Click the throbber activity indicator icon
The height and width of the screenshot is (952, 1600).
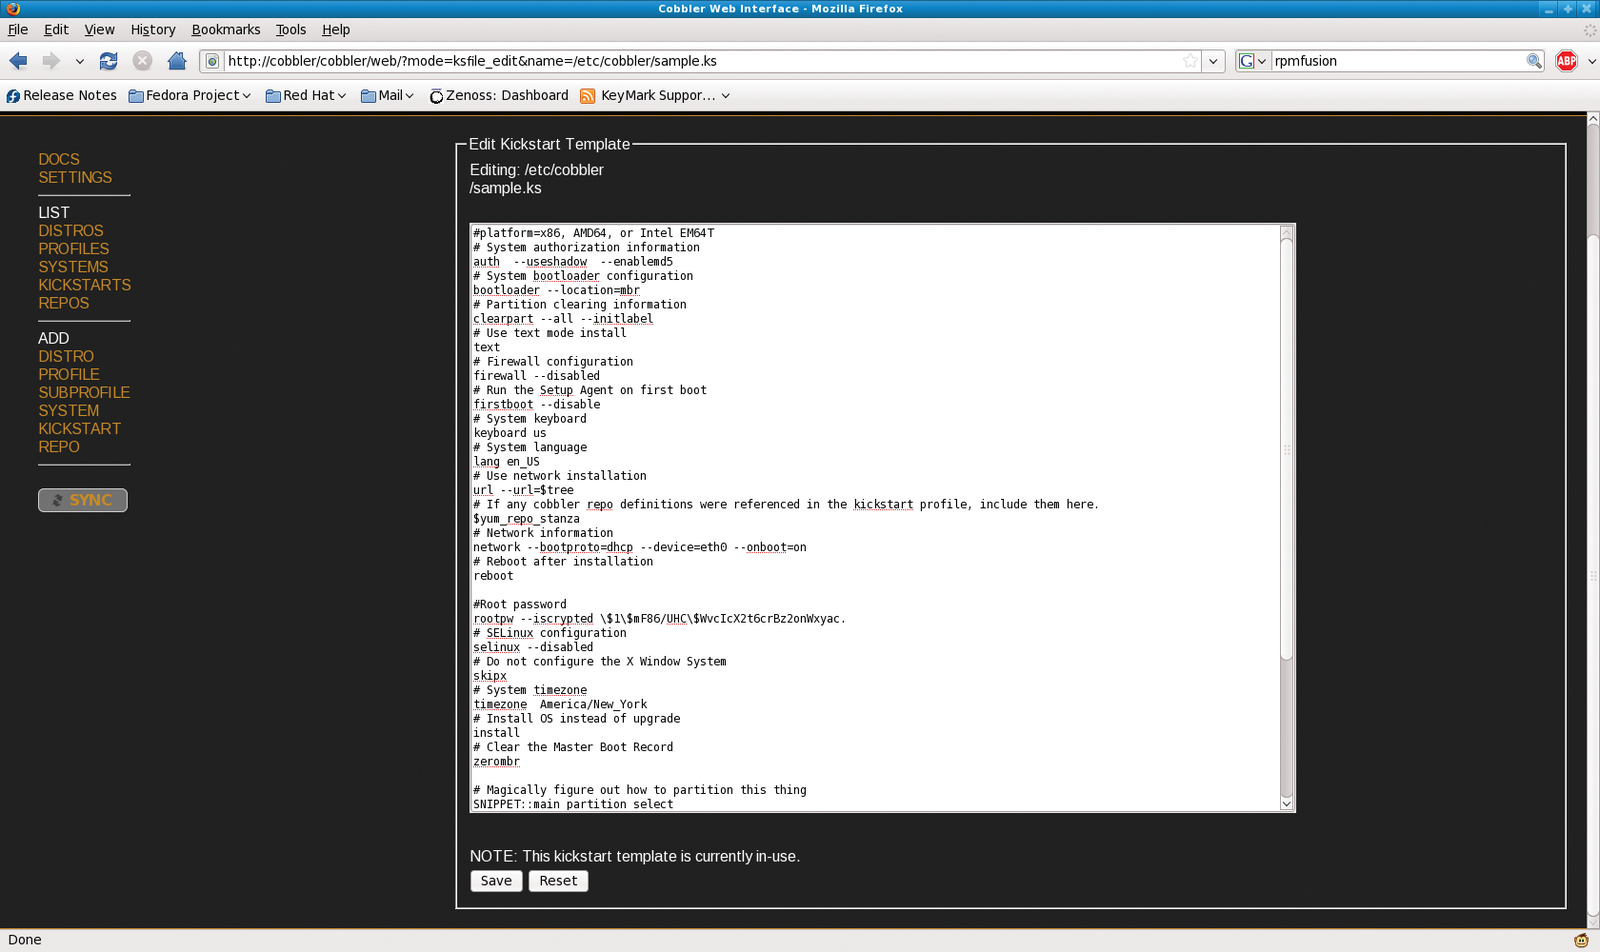click(1590, 30)
